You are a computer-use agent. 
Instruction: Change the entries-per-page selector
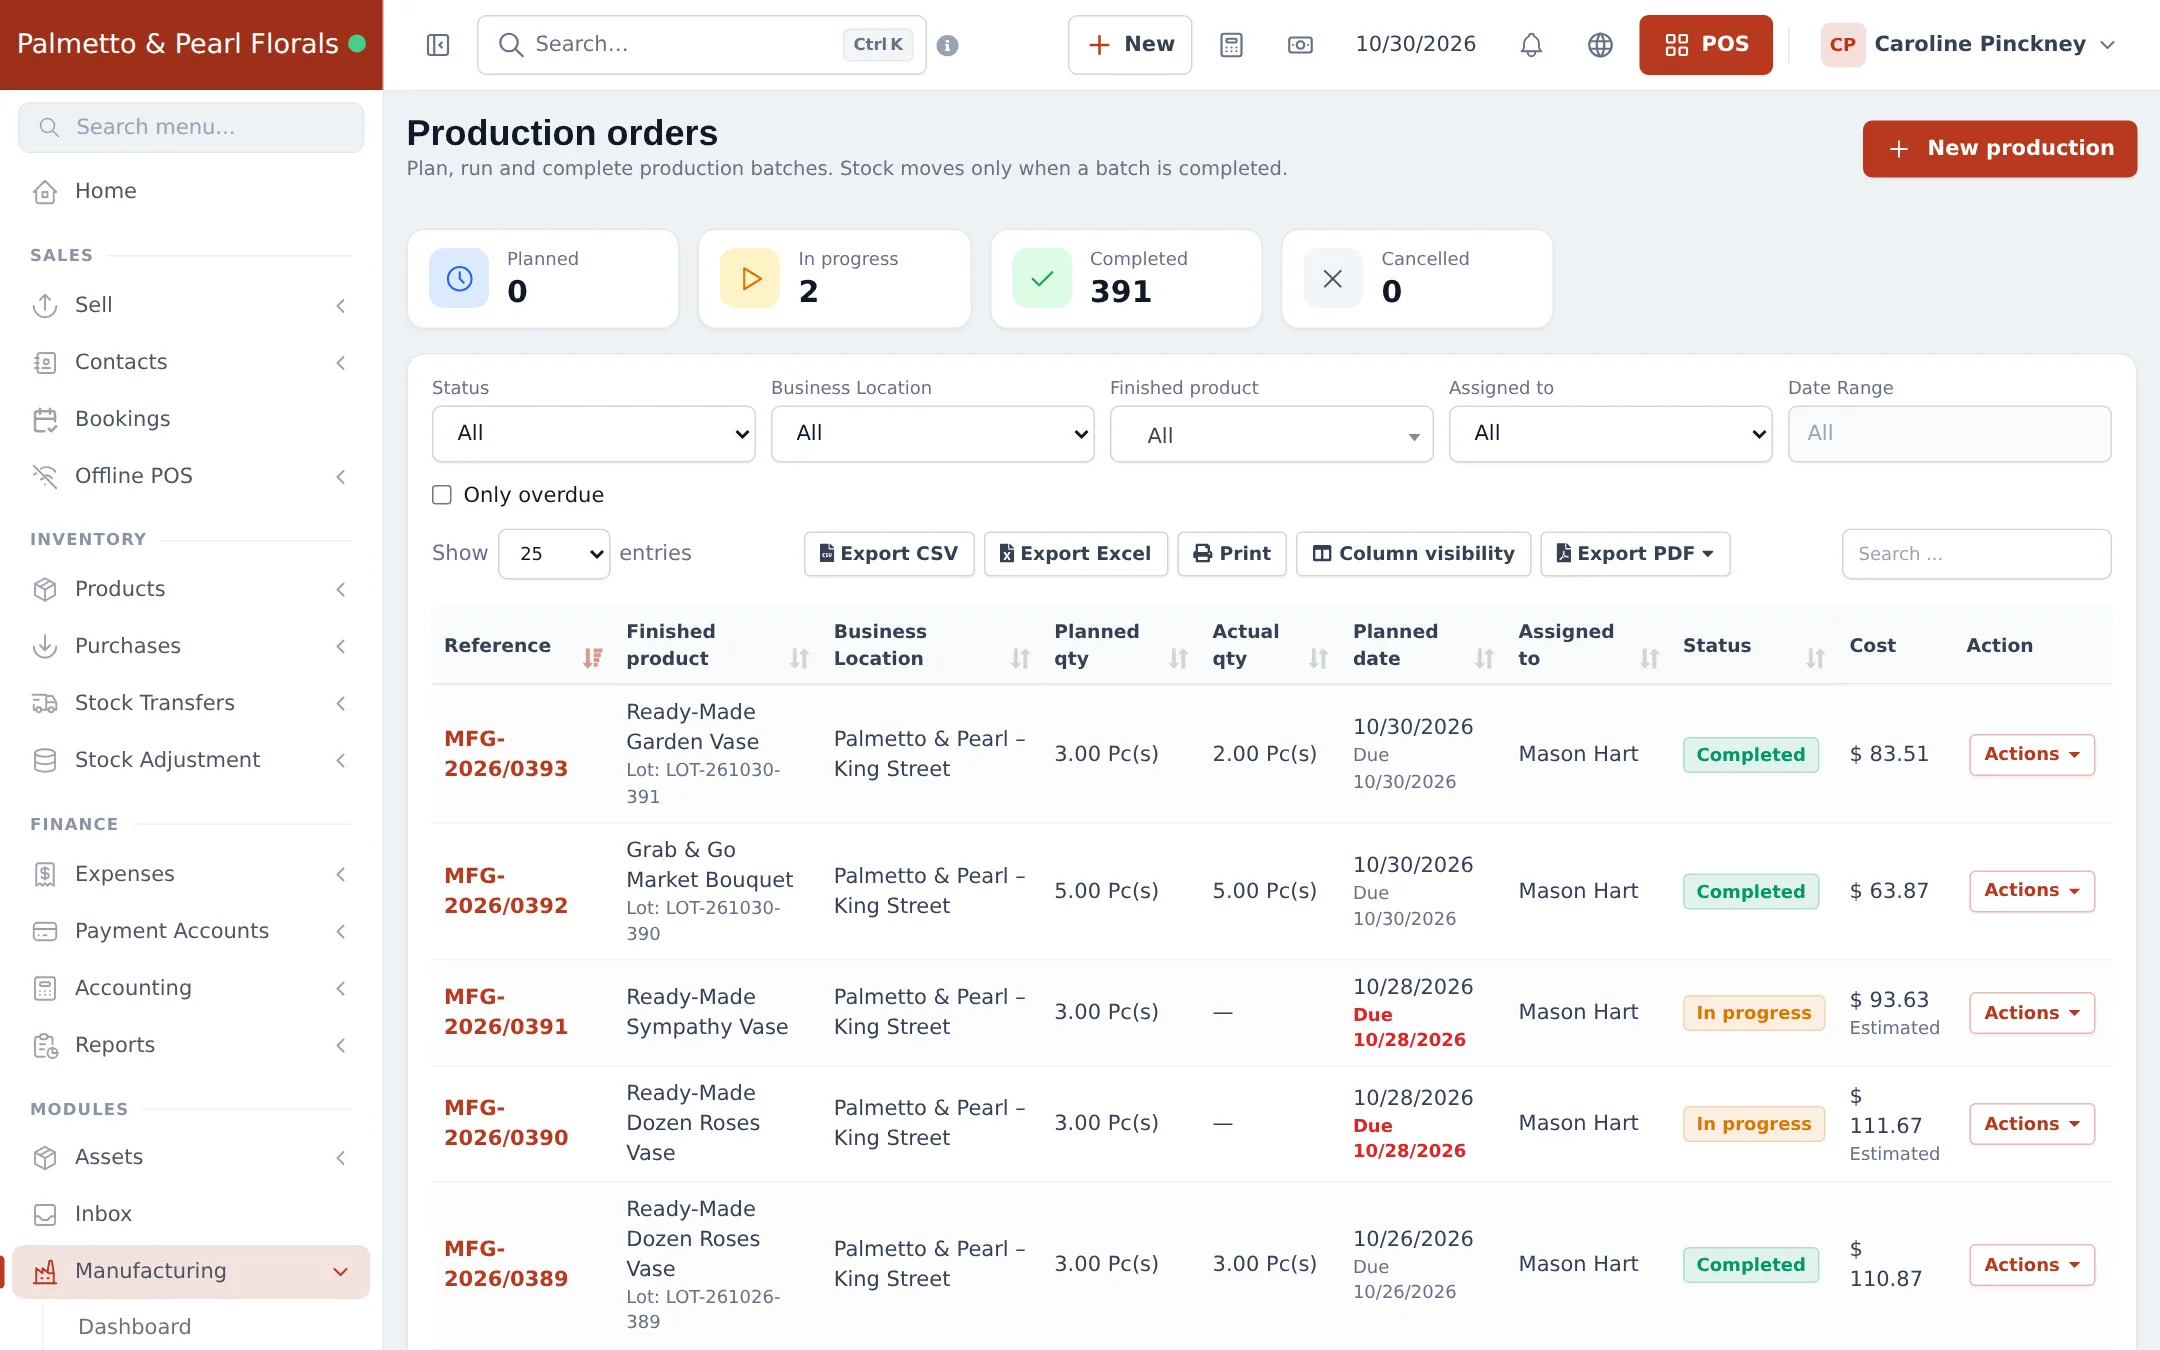click(x=554, y=553)
